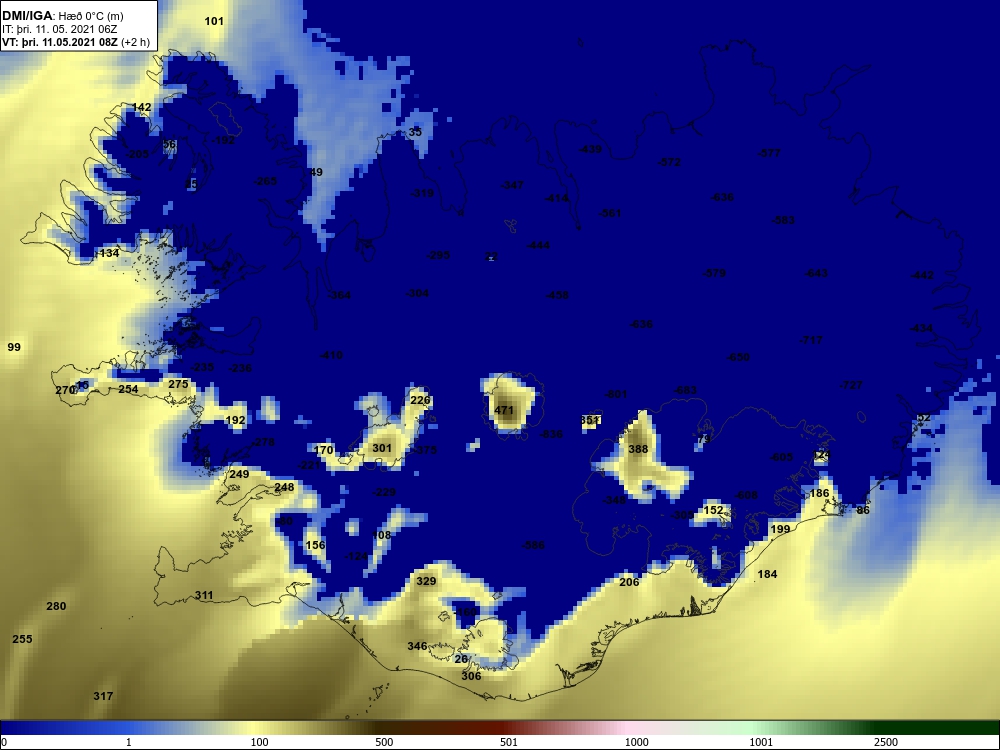The image size is (1000, 750).
Task: Click the map value 226
Action: coord(420,401)
